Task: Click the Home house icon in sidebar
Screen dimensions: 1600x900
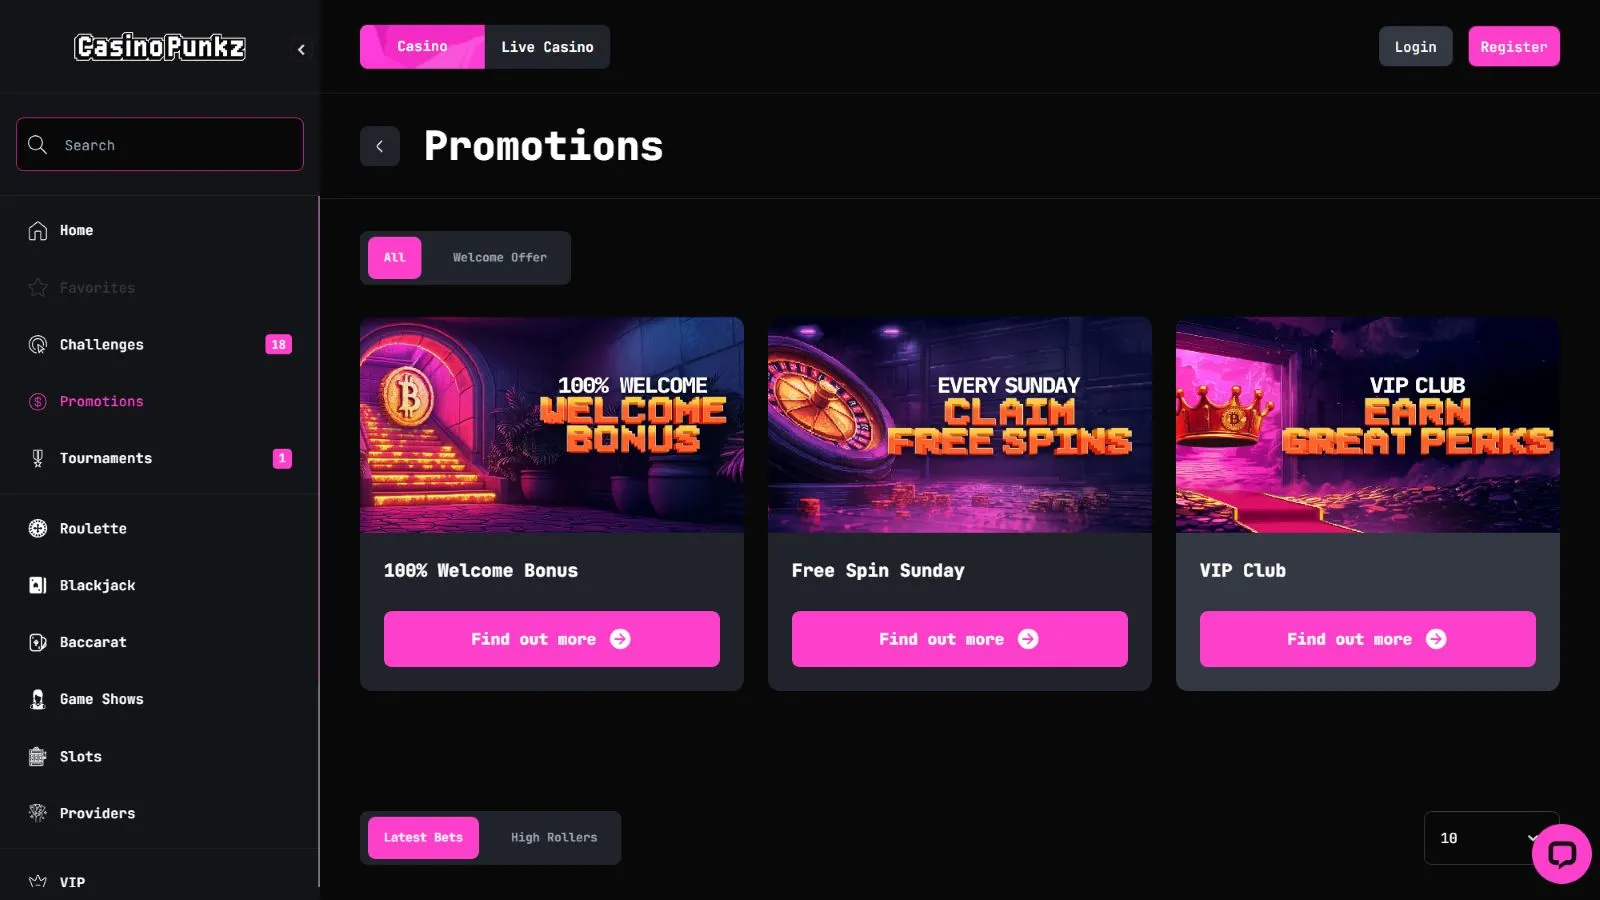Action: pos(38,231)
